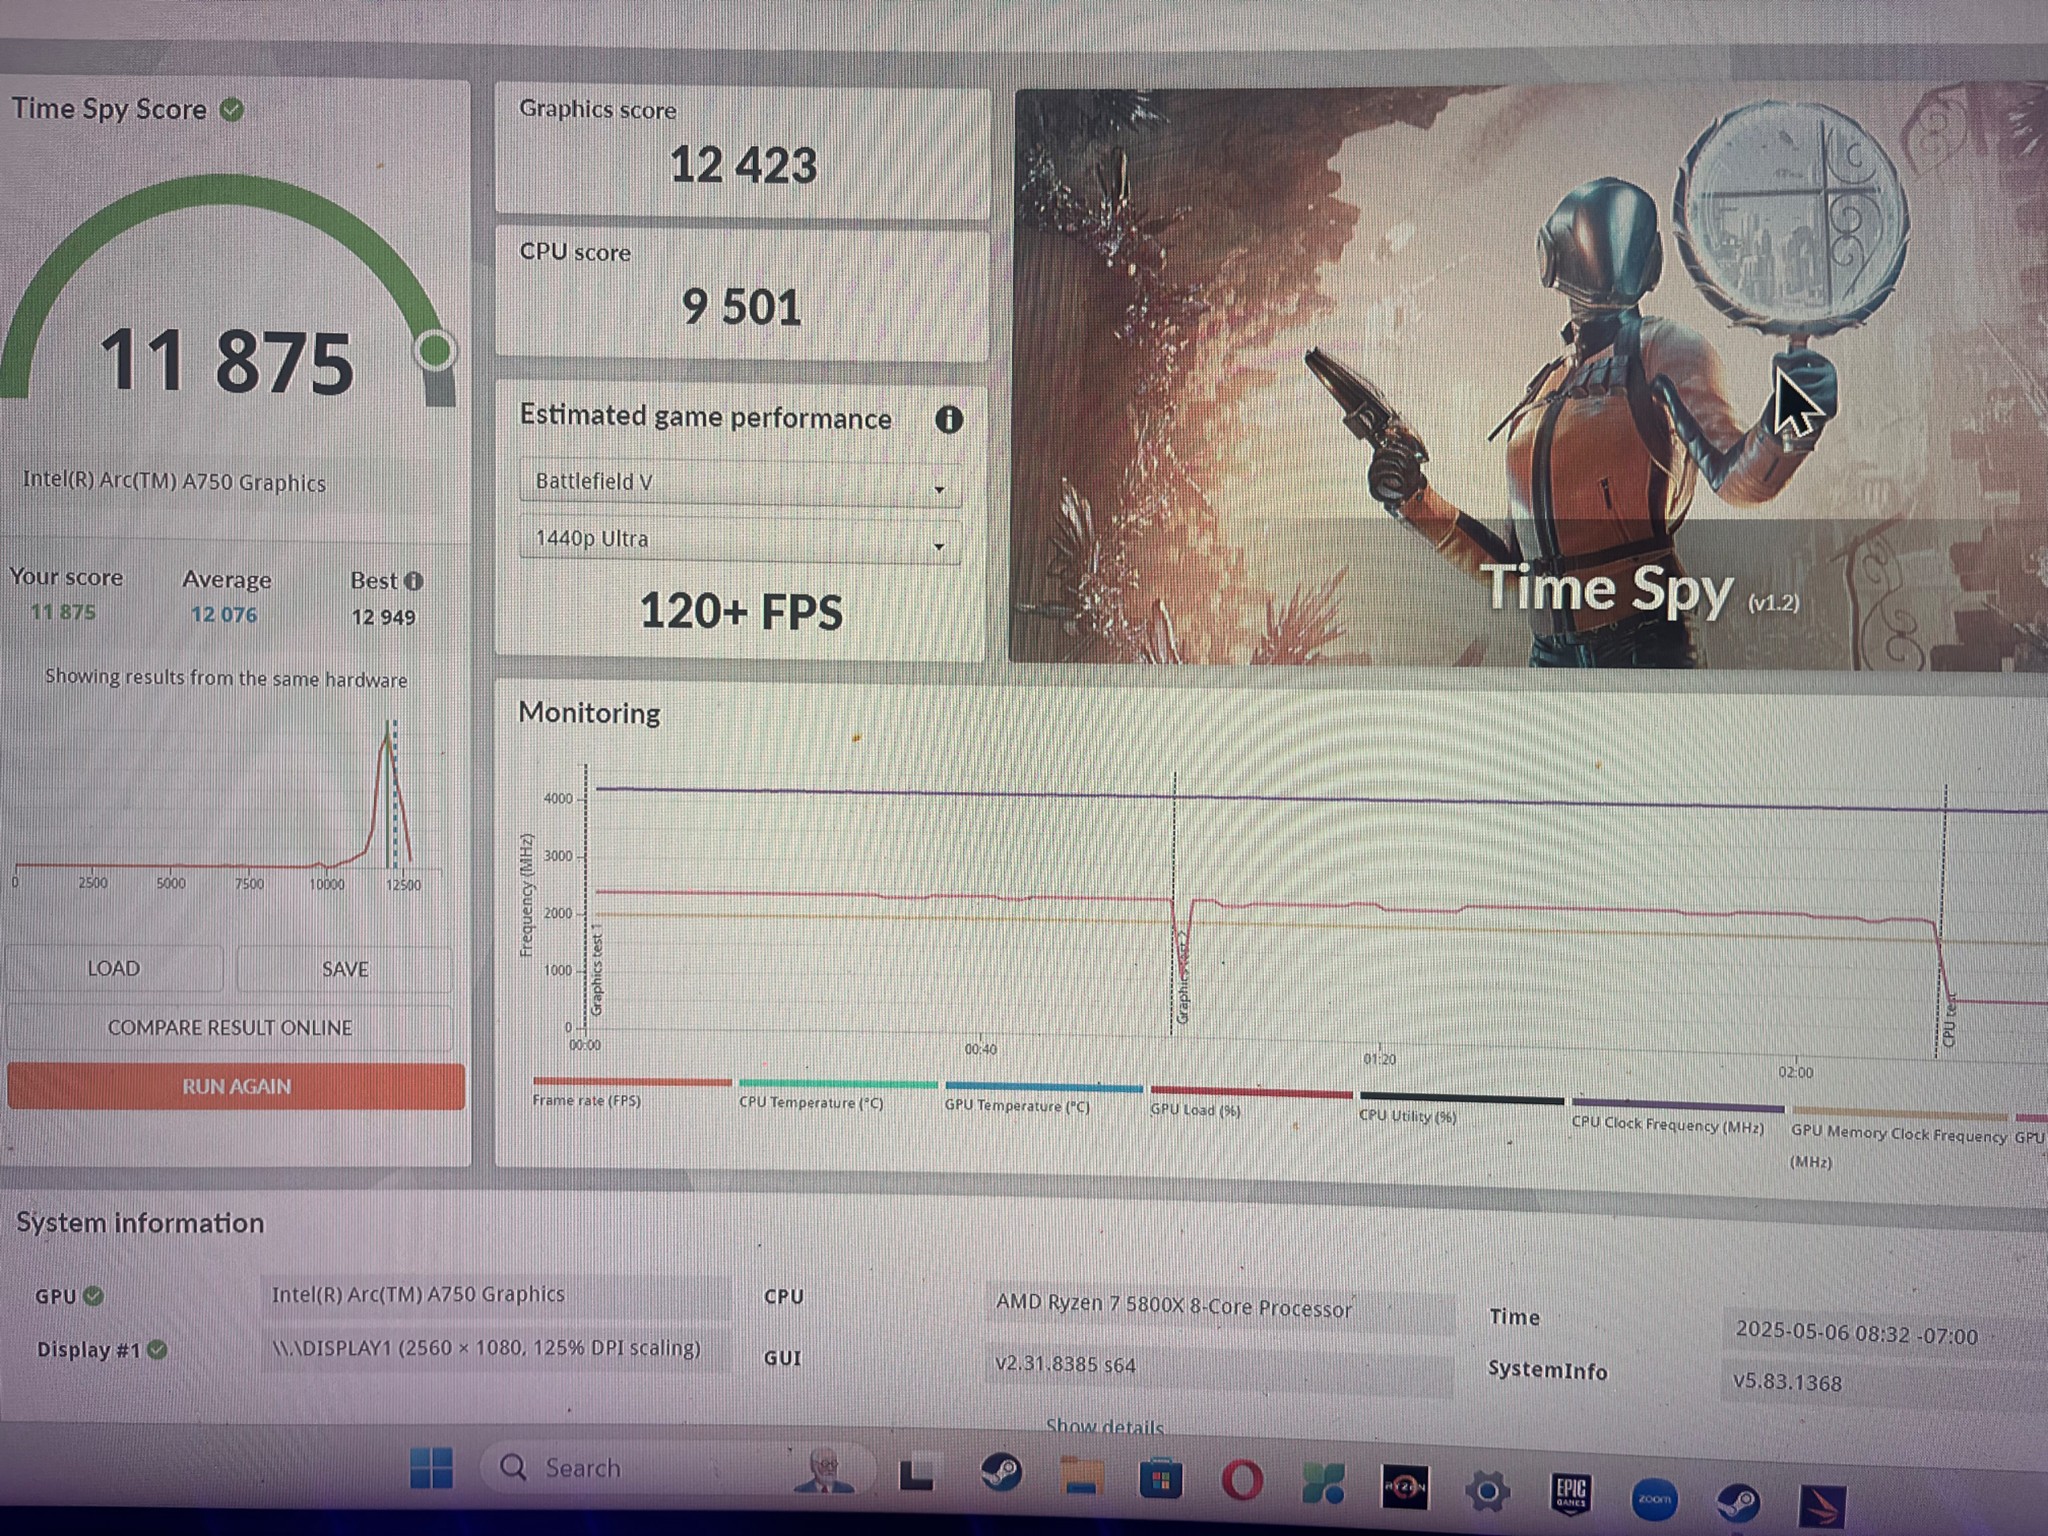Screen dimensions: 2048x1536
Task: Click COMPARE RESULT ONLINE
Action: [230, 1028]
